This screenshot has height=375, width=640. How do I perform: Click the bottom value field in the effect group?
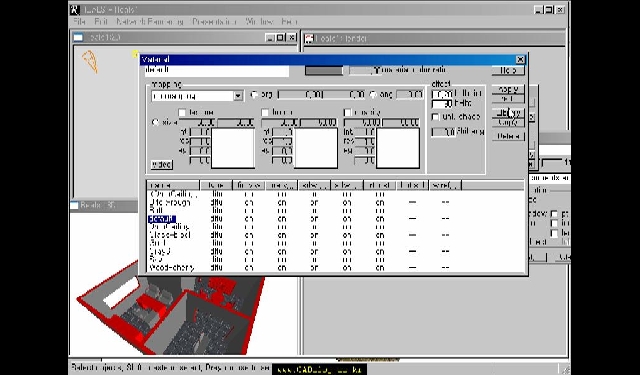coord(443,132)
